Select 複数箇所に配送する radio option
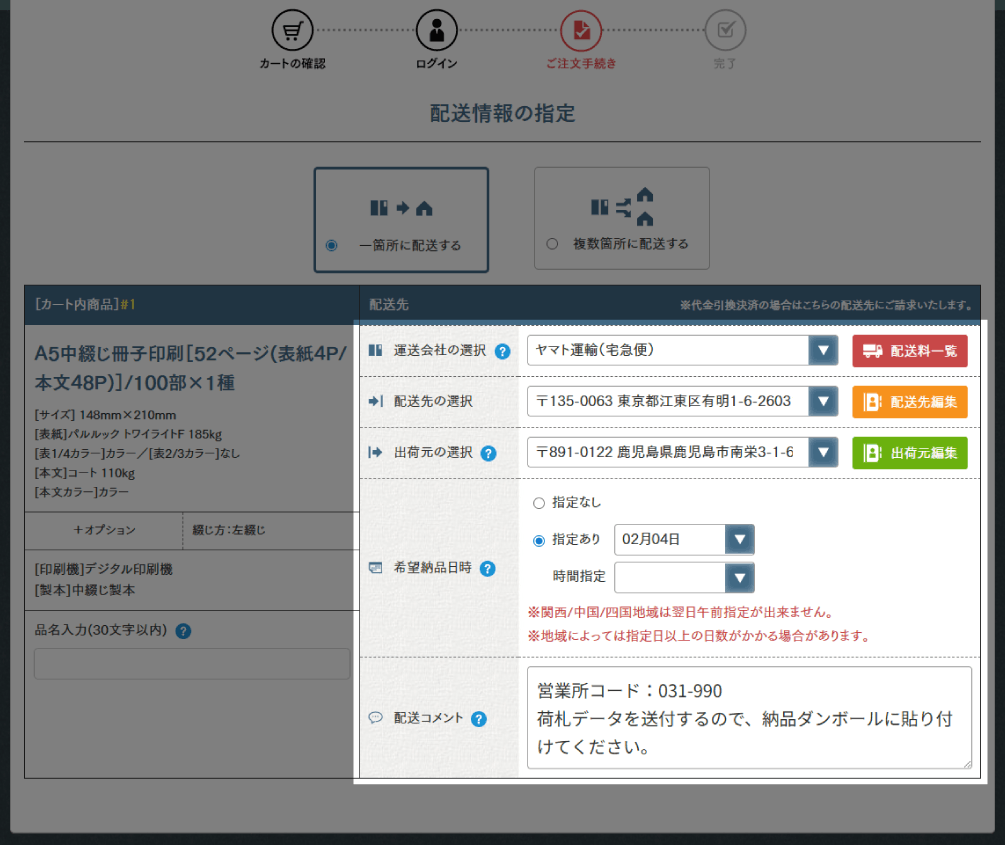The image size is (1005, 845). pyautogui.click(x=552, y=244)
